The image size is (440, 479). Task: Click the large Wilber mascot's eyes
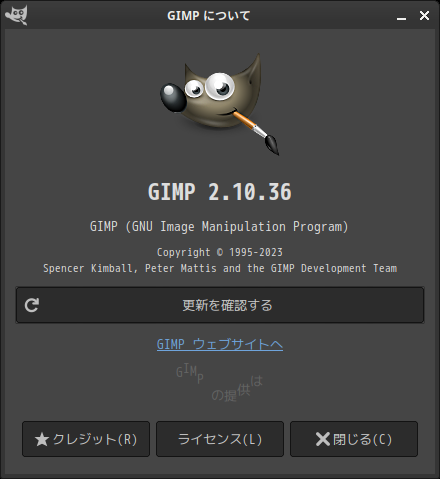[x=210, y=86]
